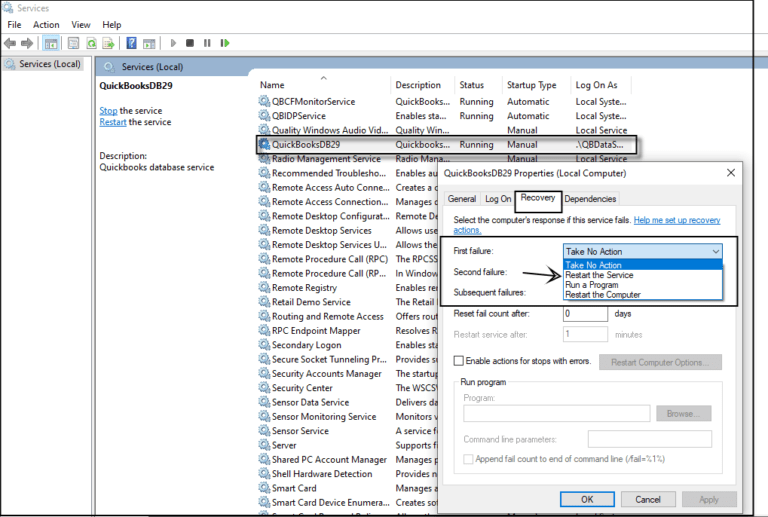Switch to the Recovery tab
768x517 pixels.
[x=538, y=198]
